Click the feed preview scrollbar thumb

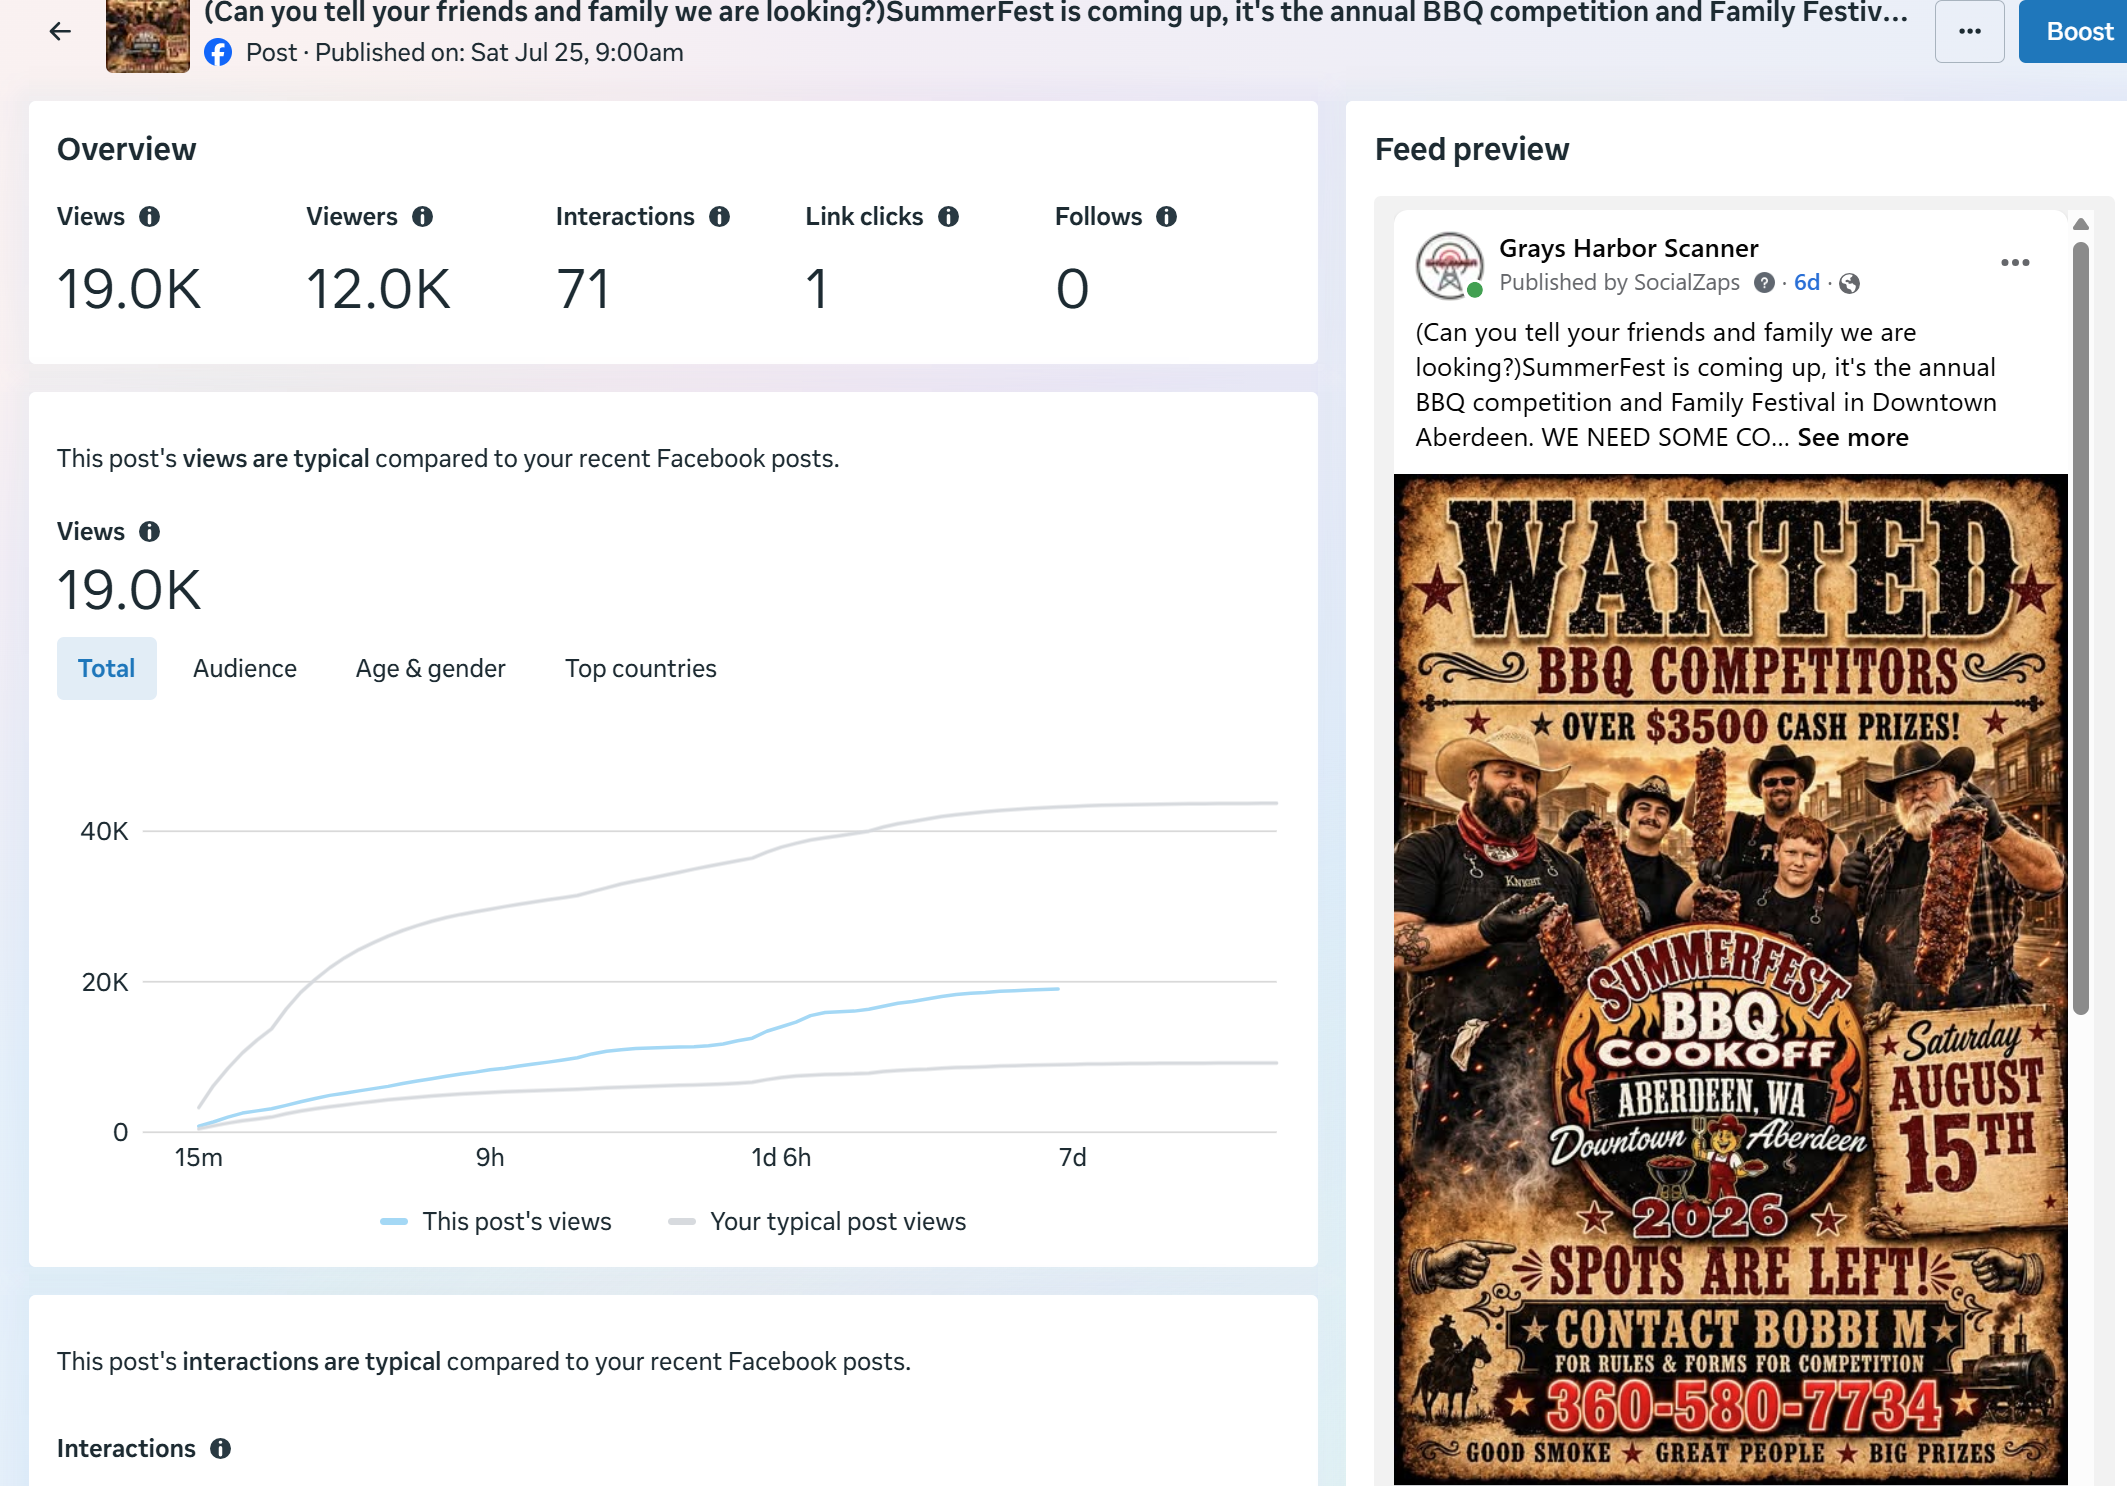pyautogui.click(x=2081, y=628)
